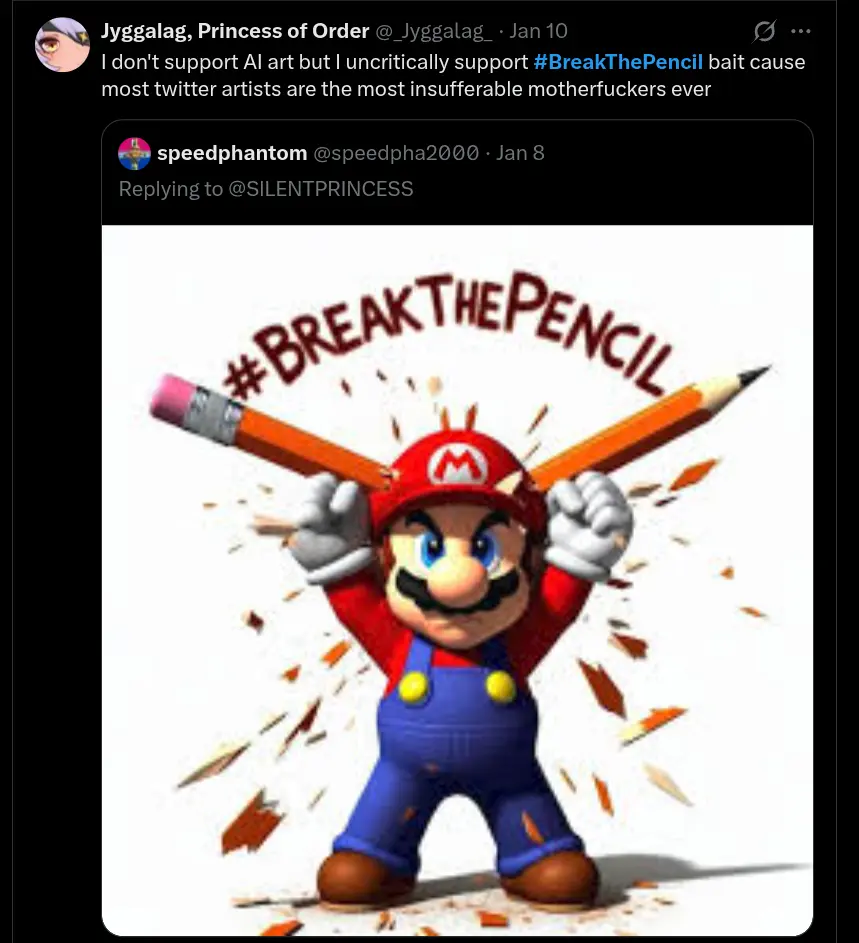
Task: Open the Jan 10 timestamp link
Action: [538, 31]
